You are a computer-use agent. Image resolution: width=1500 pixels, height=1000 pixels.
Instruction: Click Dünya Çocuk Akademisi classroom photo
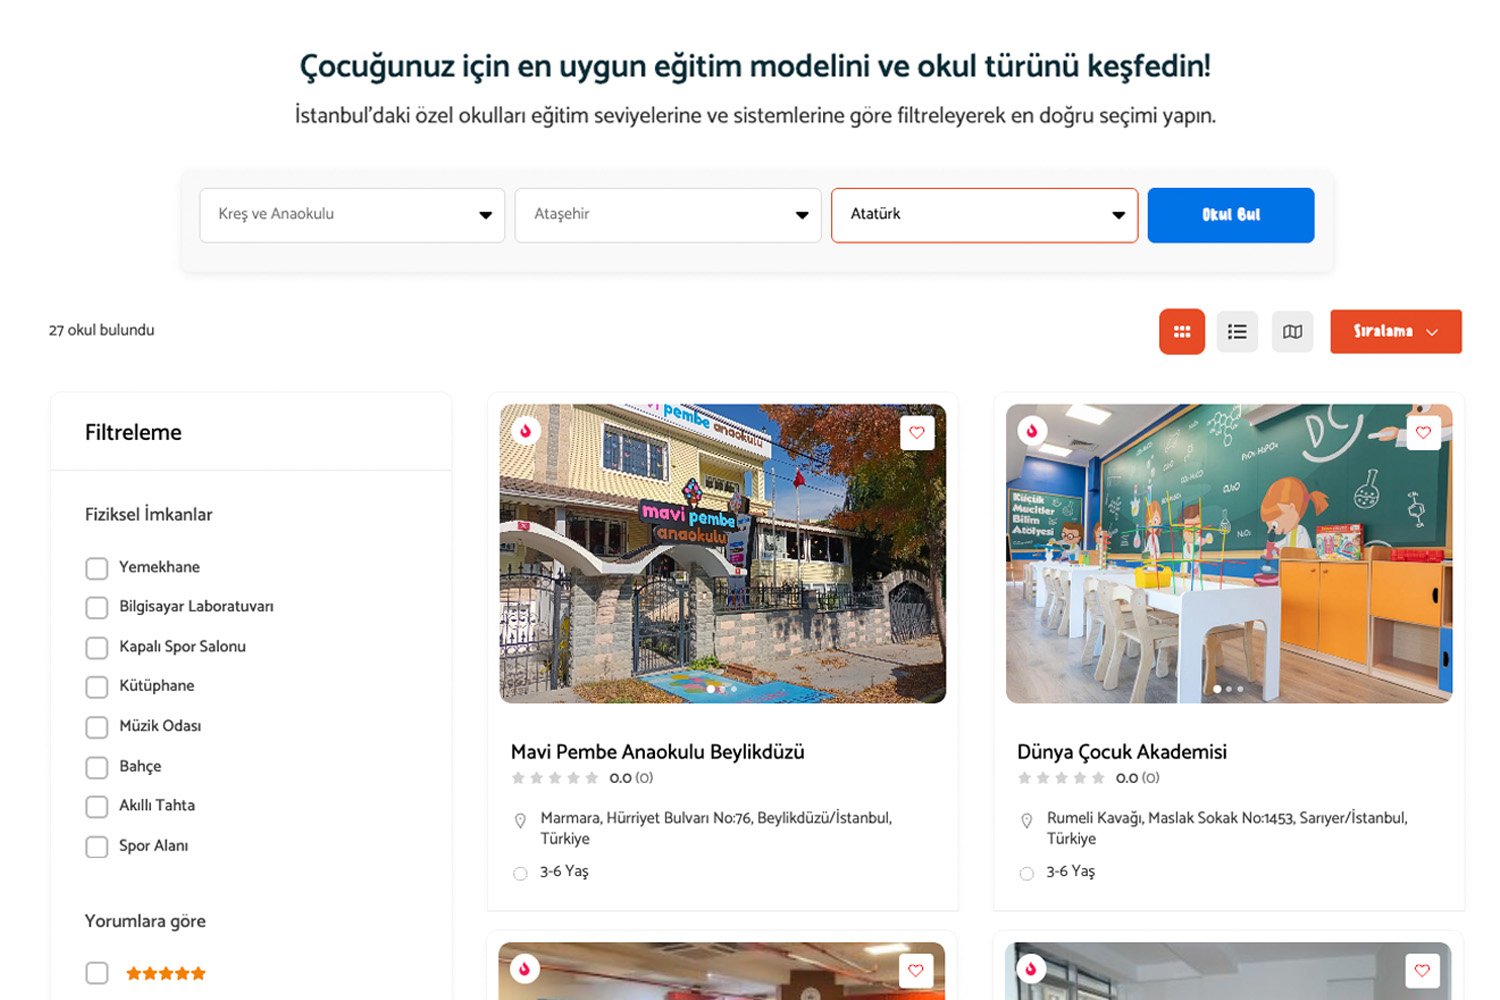(x=1229, y=553)
